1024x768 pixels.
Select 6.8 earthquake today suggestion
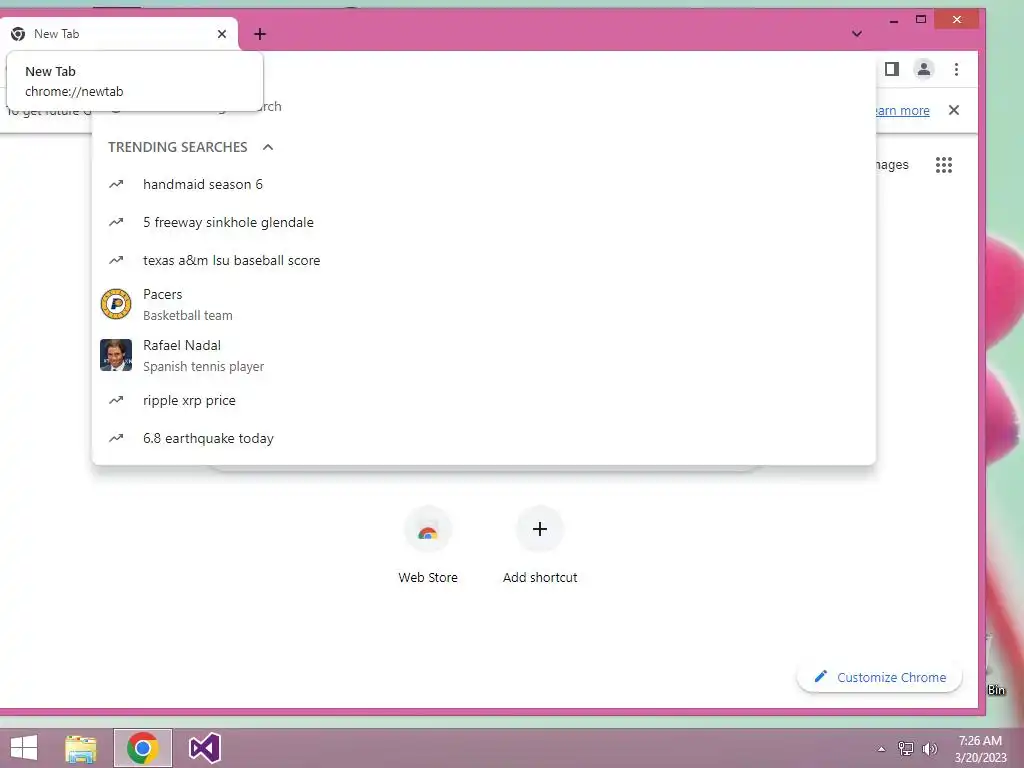(483, 438)
